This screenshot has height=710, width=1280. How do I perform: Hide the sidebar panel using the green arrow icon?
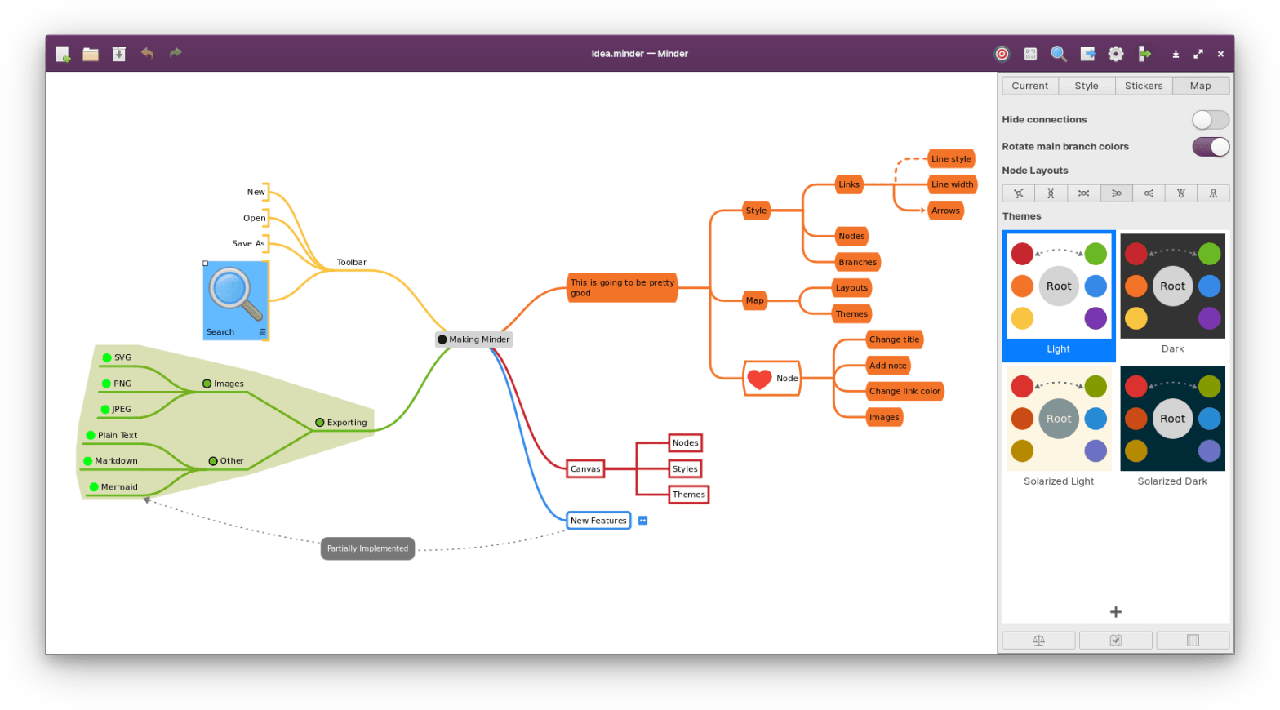[1145, 54]
